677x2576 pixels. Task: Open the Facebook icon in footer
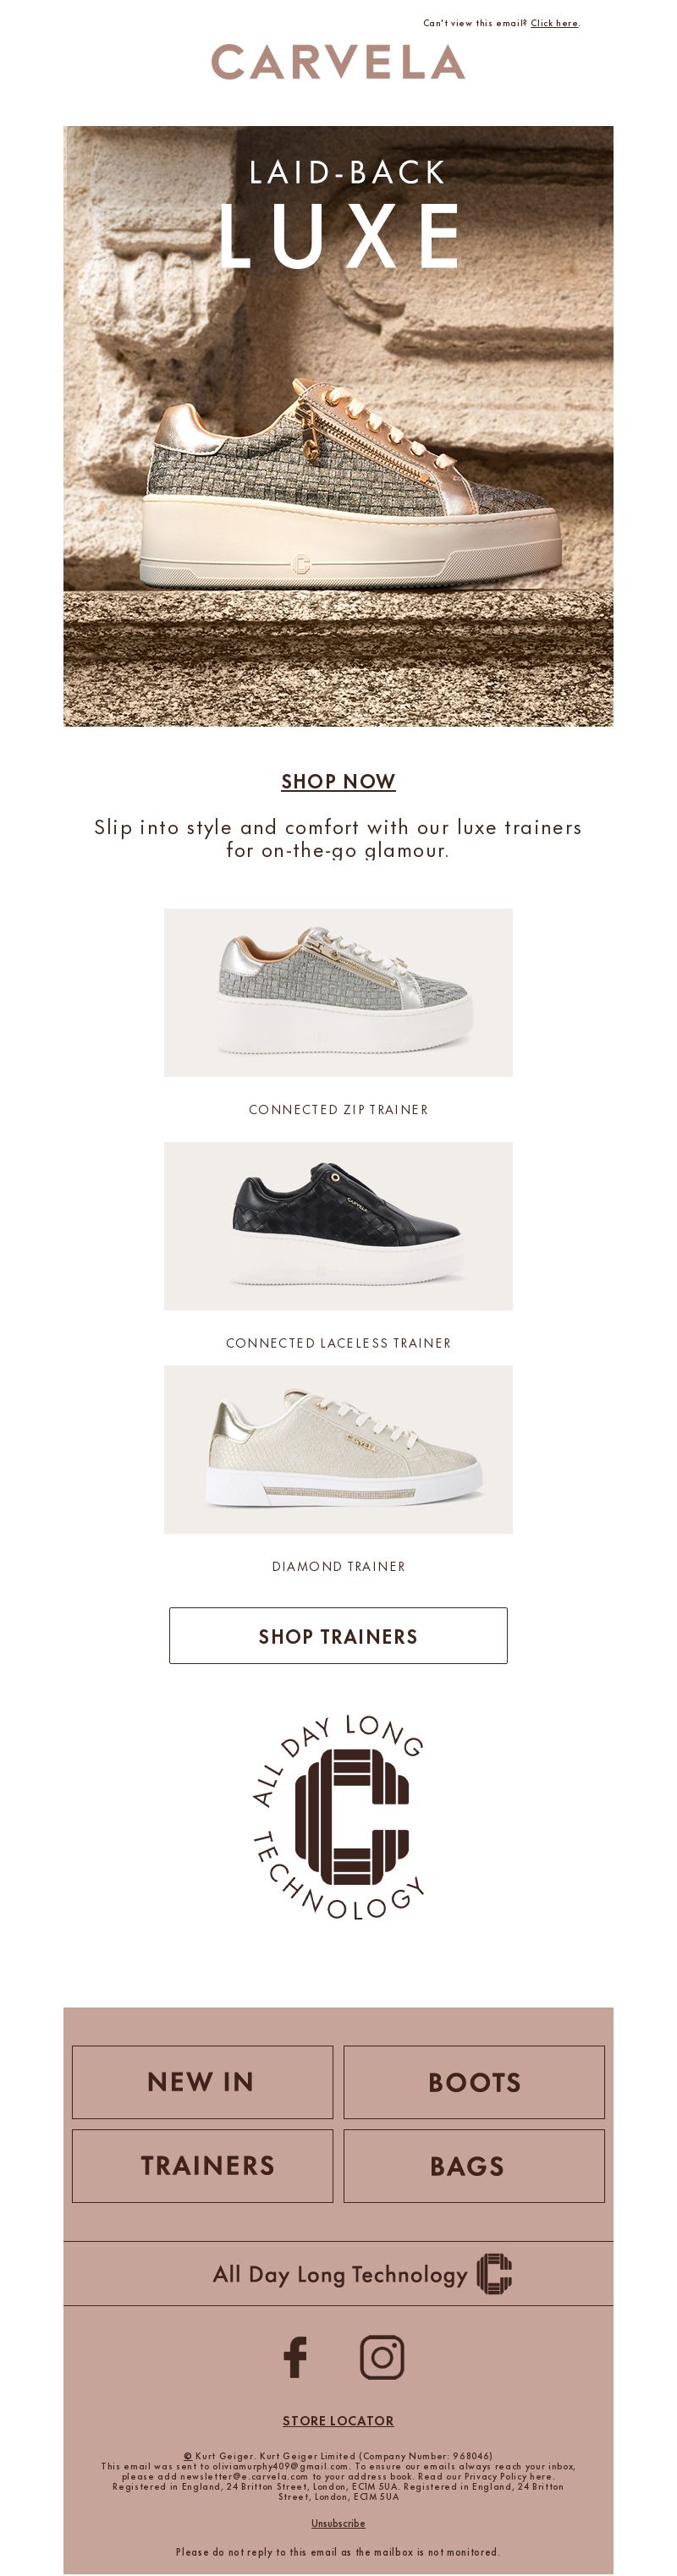tap(295, 2357)
